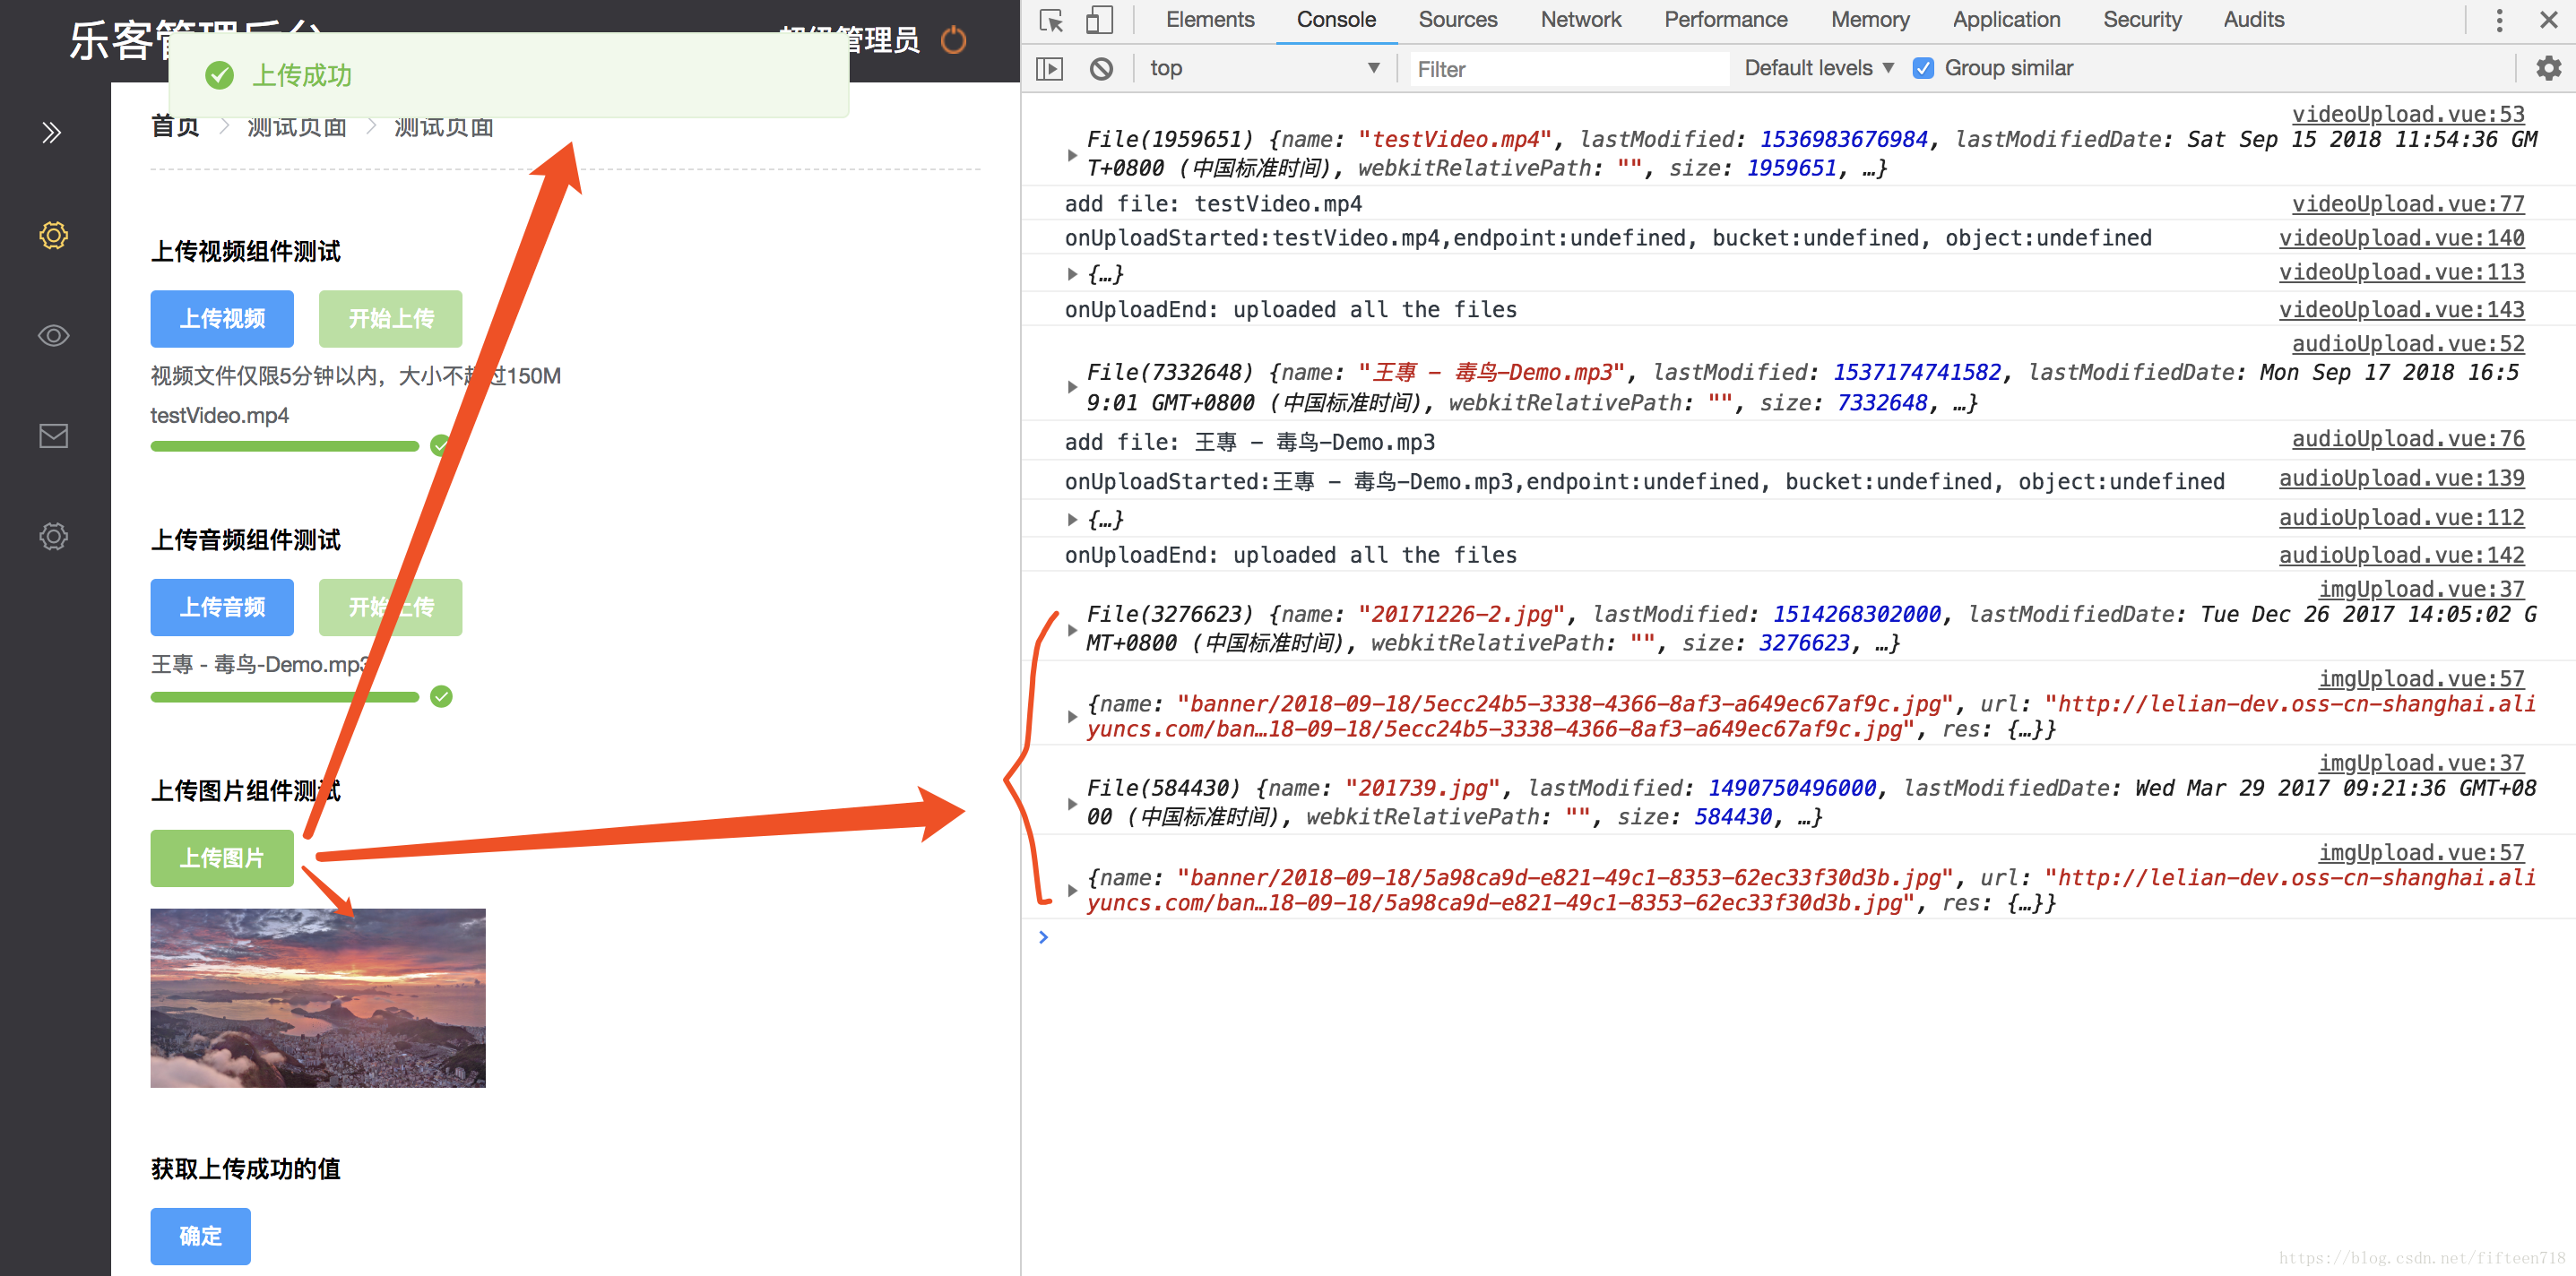Image resolution: width=2576 pixels, height=1276 pixels.
Task: Click the orange power logout icon
Action: click(x=954, y=41)
